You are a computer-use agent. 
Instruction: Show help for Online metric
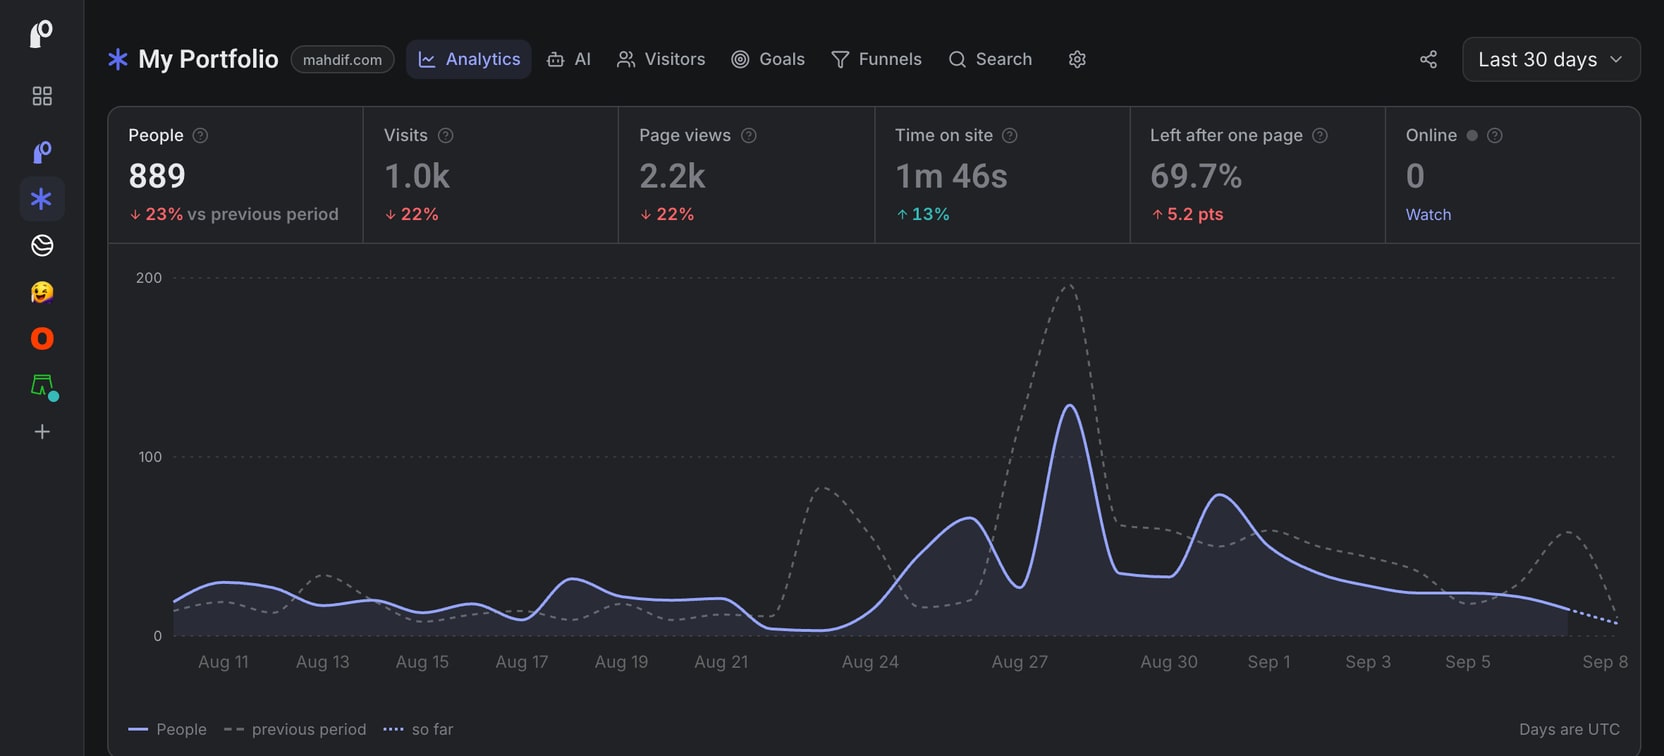(x=1495, y=135)
